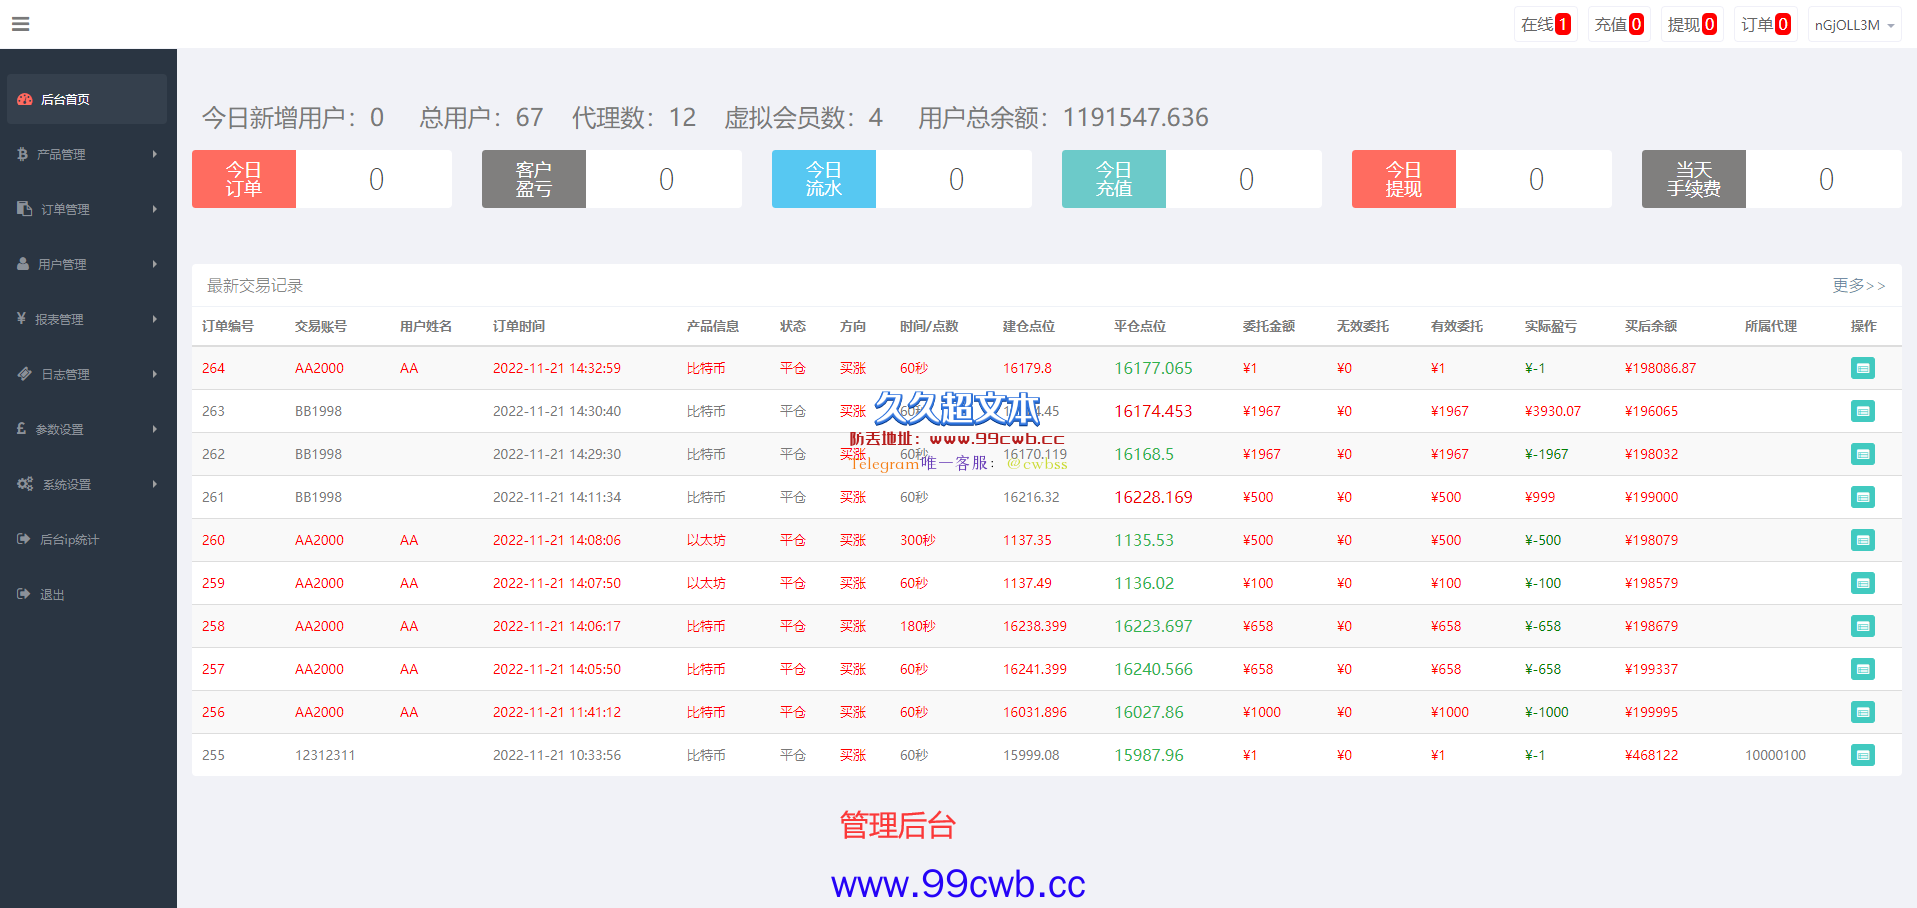The image size is (1917, 908).
Task: Click balance ¥468122 cell
Action: (x=1652, y=755)
